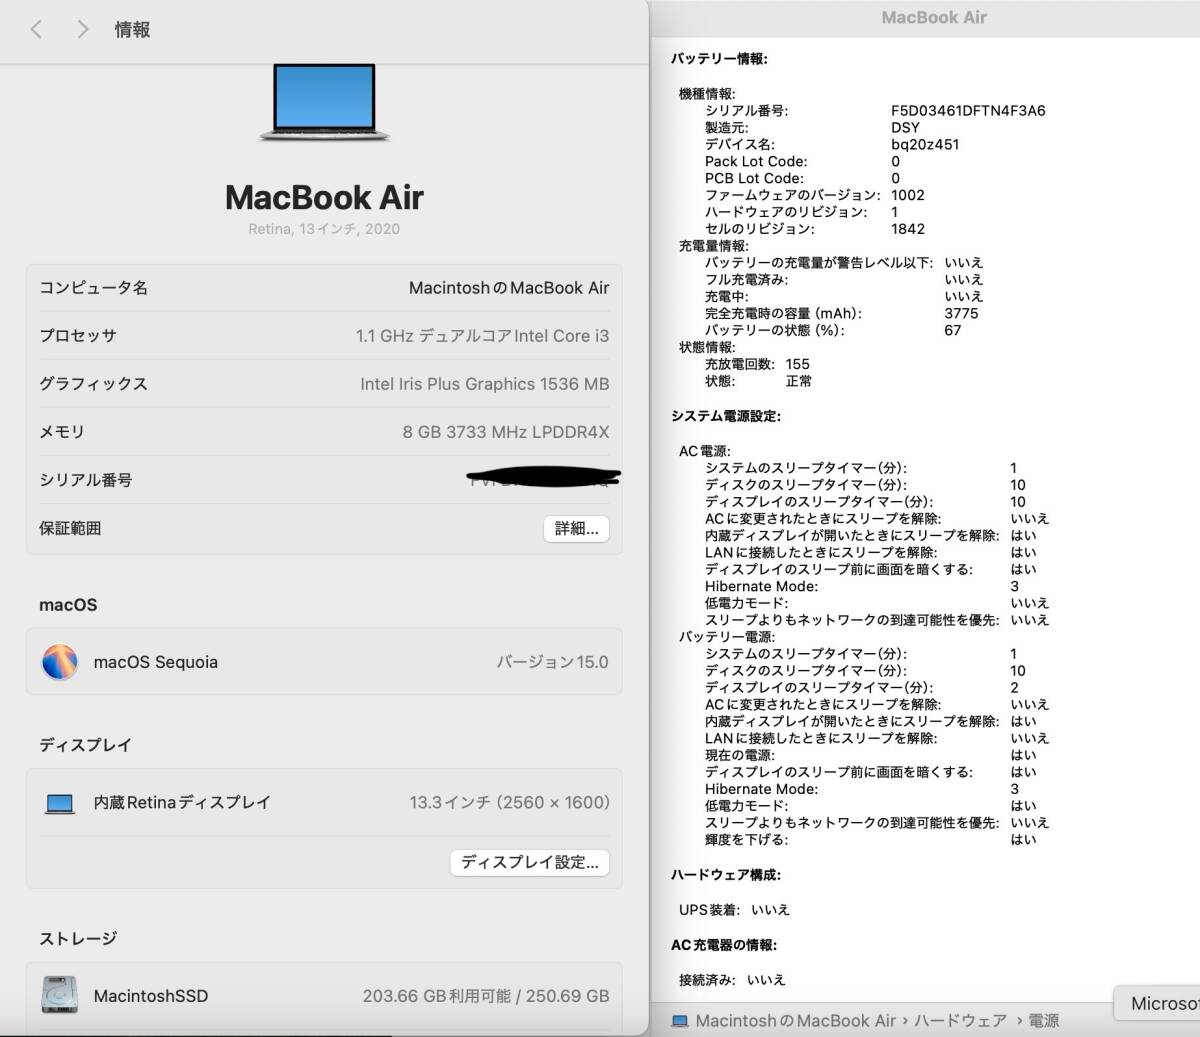
Task: Select 電源 in the path bar
Action: [x=1044, y=1021]
